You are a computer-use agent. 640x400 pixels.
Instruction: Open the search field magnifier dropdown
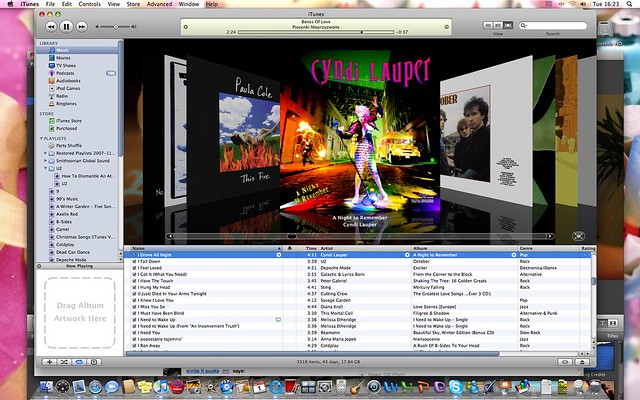tap(524, 25)
